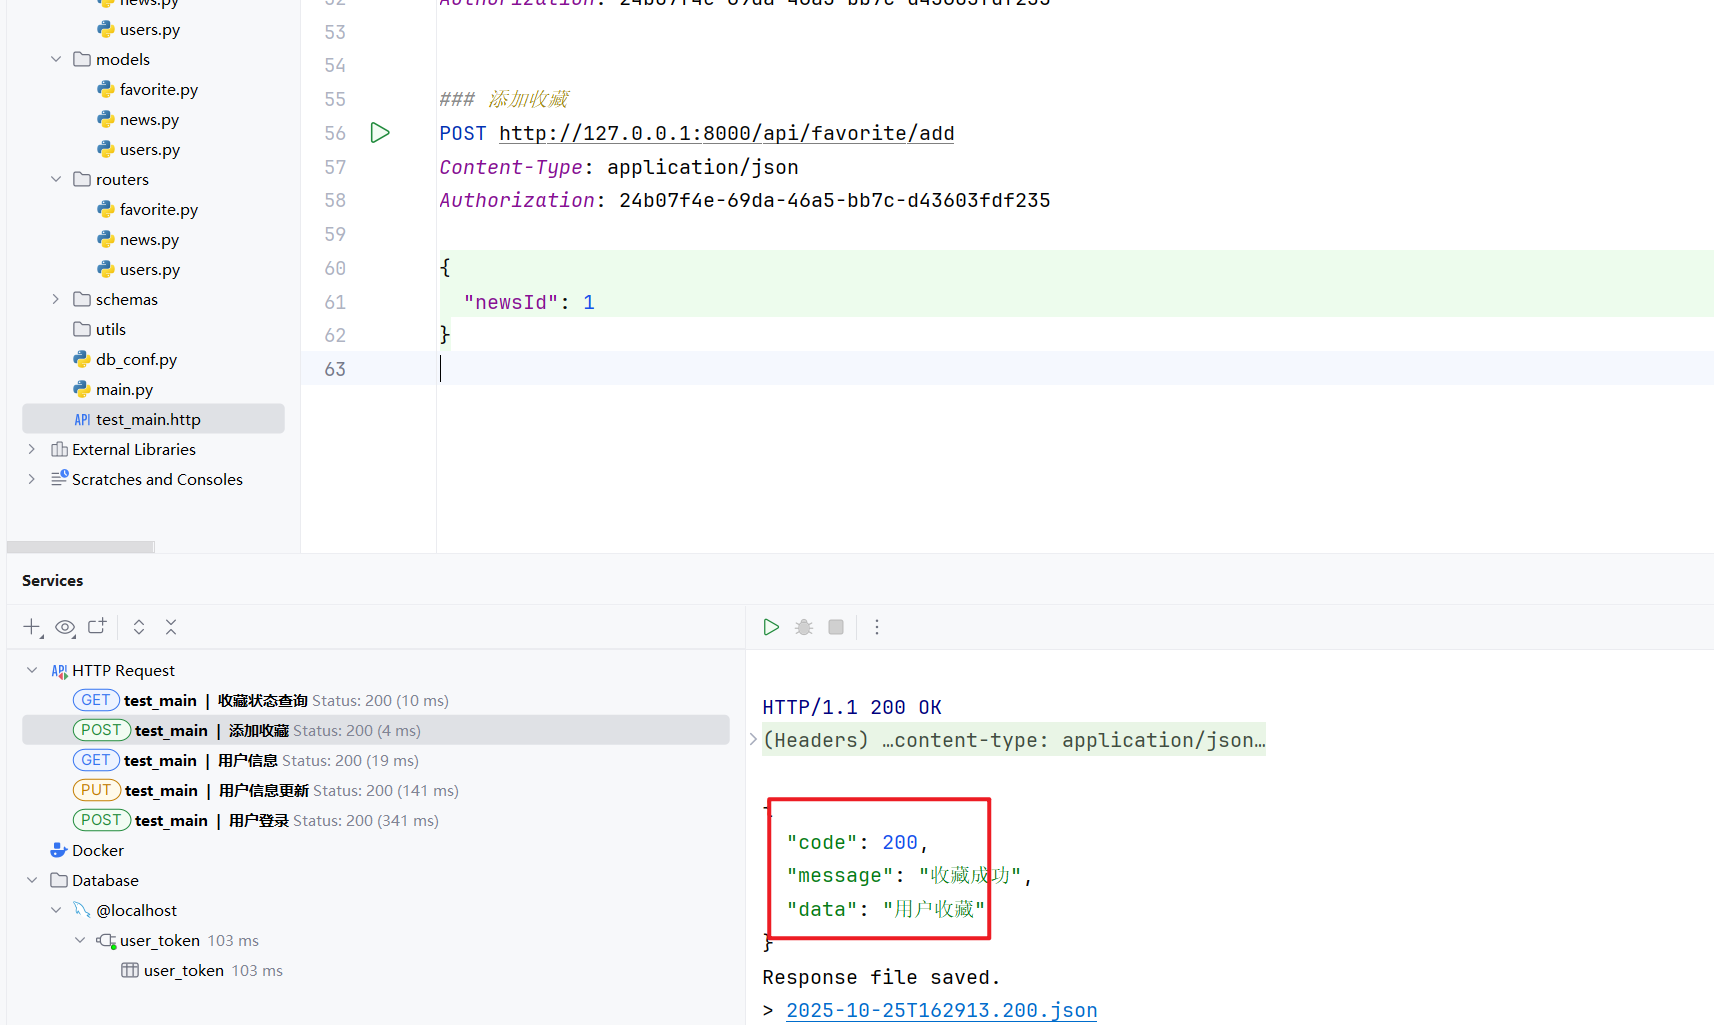This screenshot has height=1025, width=1714.
Task: Select test_main.http in project tree
Action: tap(148, 420)
